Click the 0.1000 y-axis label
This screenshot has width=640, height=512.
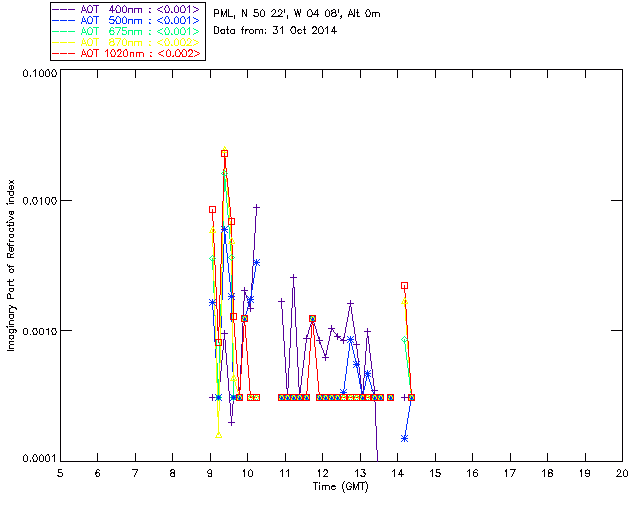coord(39,73)
